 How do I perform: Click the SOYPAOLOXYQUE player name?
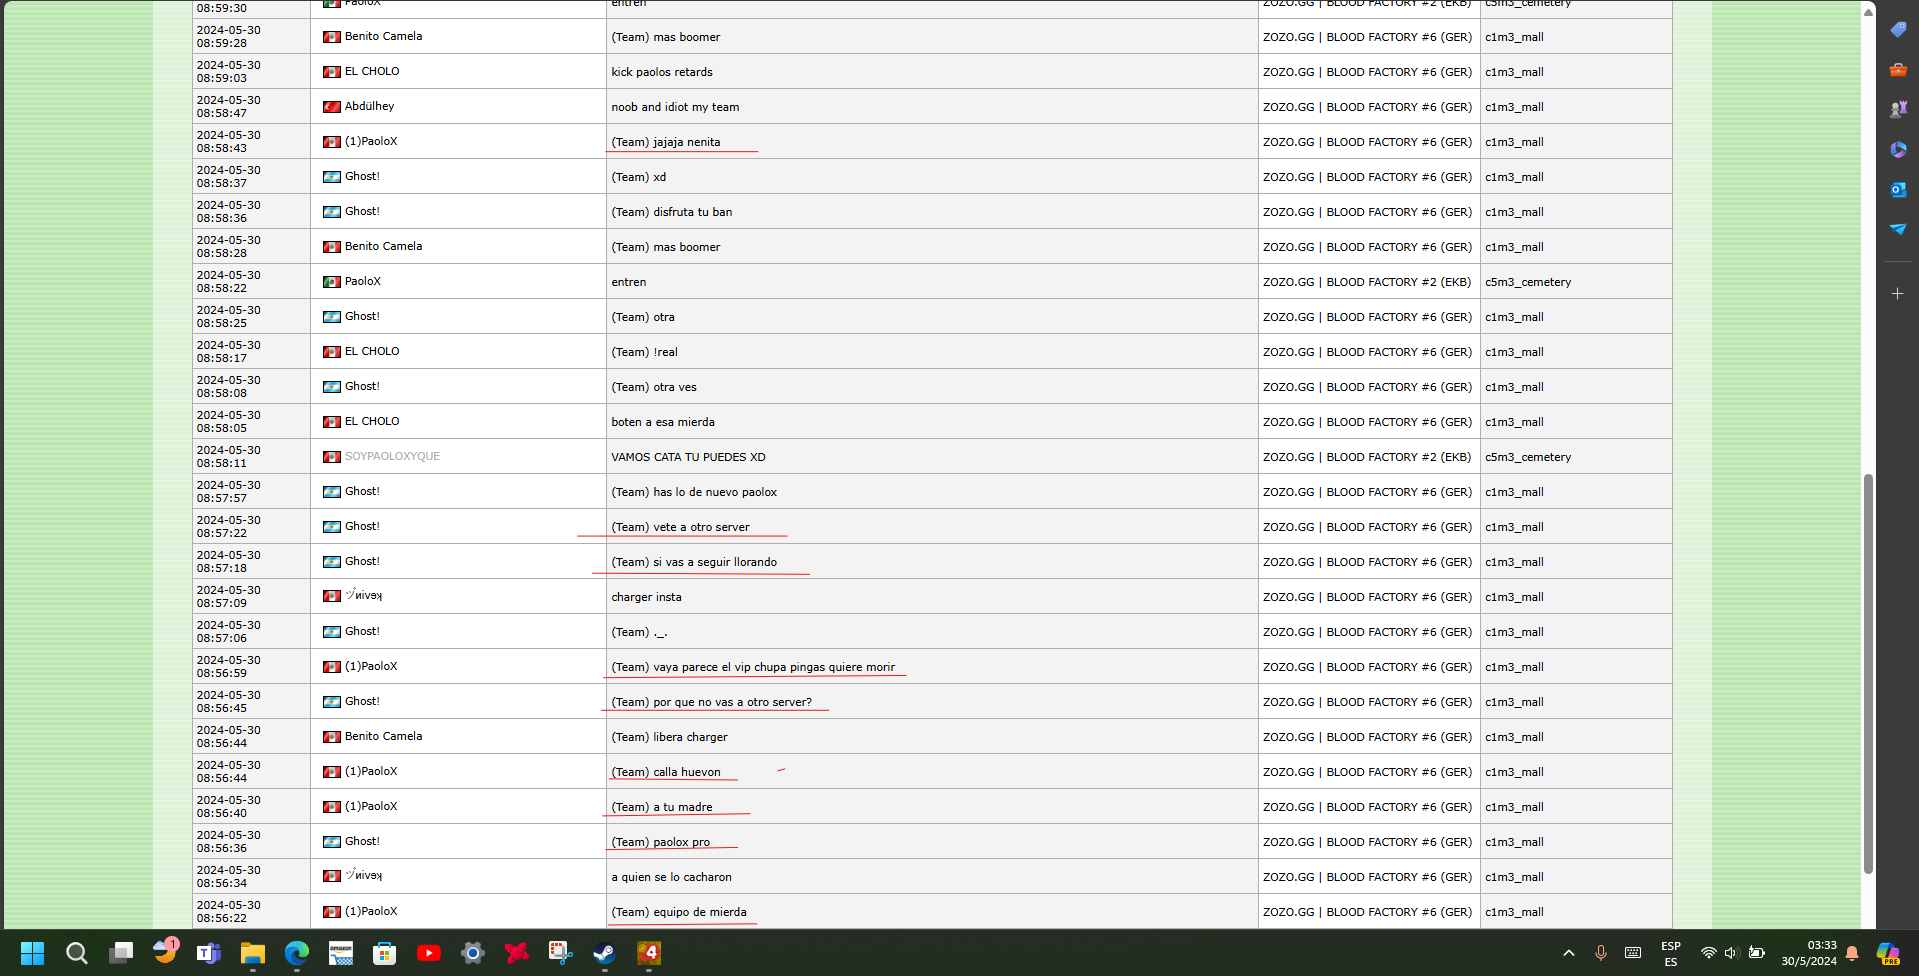pyautogui.click(x=392, y=456)
